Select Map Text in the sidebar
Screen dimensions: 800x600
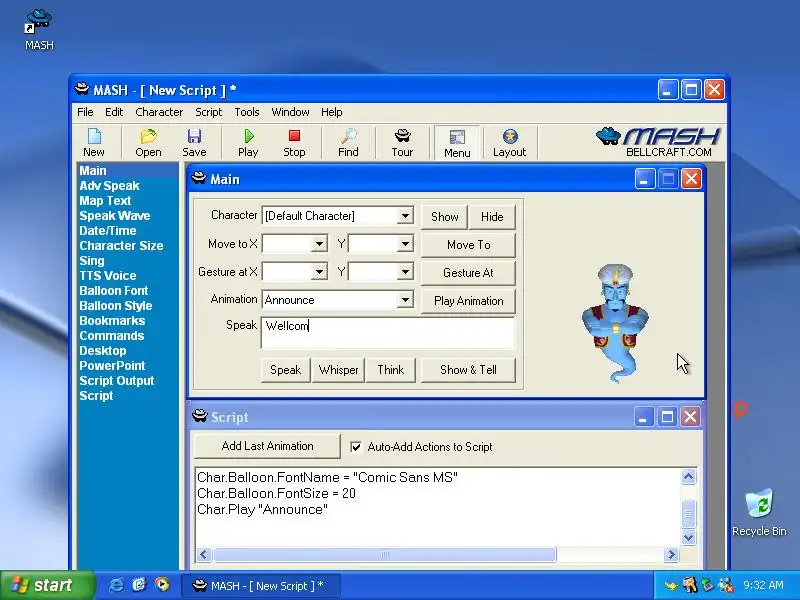[105, 201]
